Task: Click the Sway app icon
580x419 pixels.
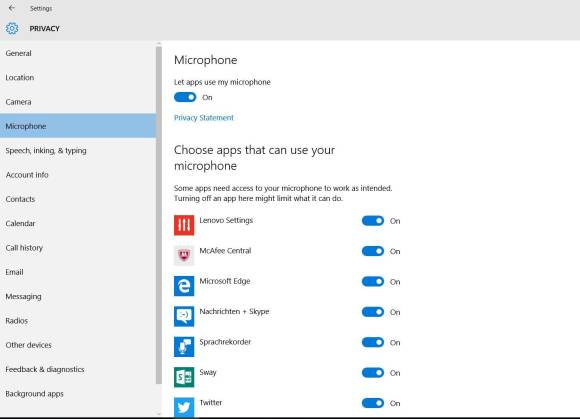Action: [184, 377]
